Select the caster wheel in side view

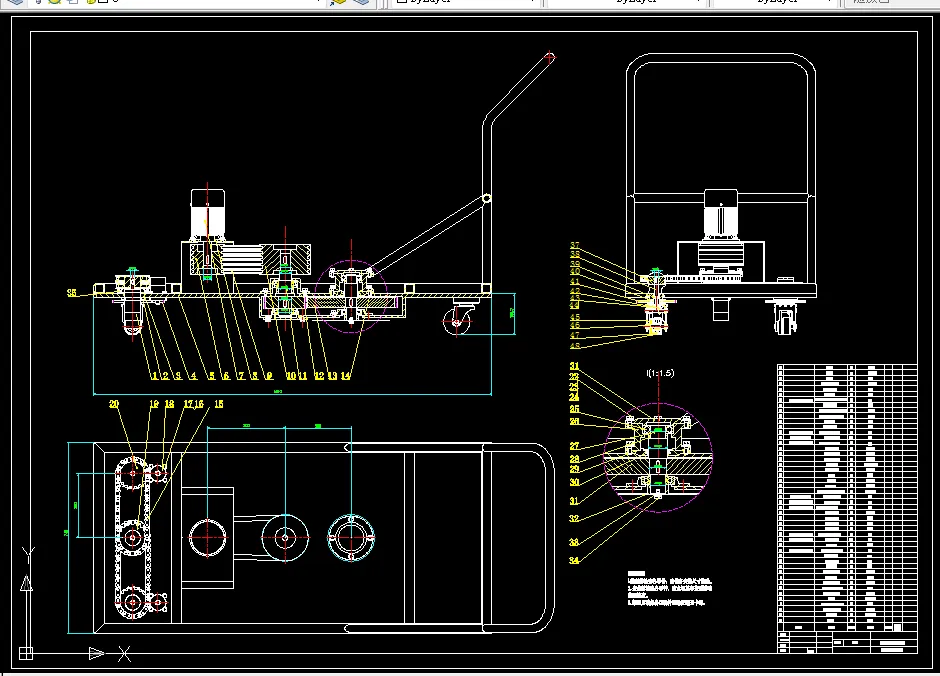[x=785, y=316]
